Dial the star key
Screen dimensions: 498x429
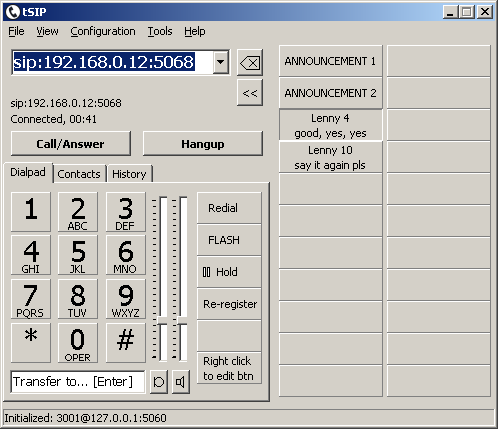(x=31, y=343)
